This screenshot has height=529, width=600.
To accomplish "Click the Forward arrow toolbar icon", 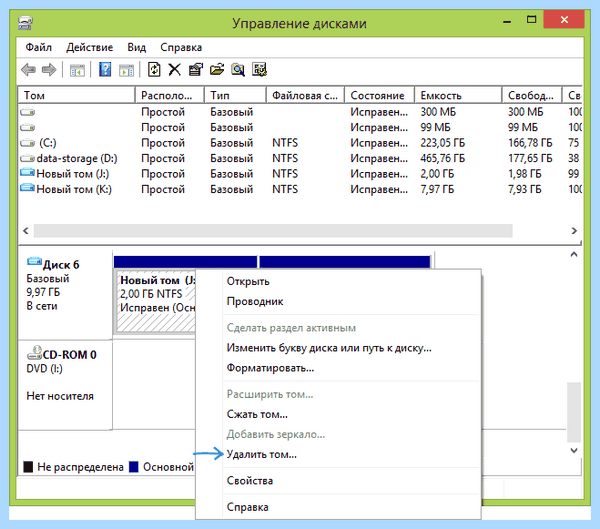I will tap(49, 70).
